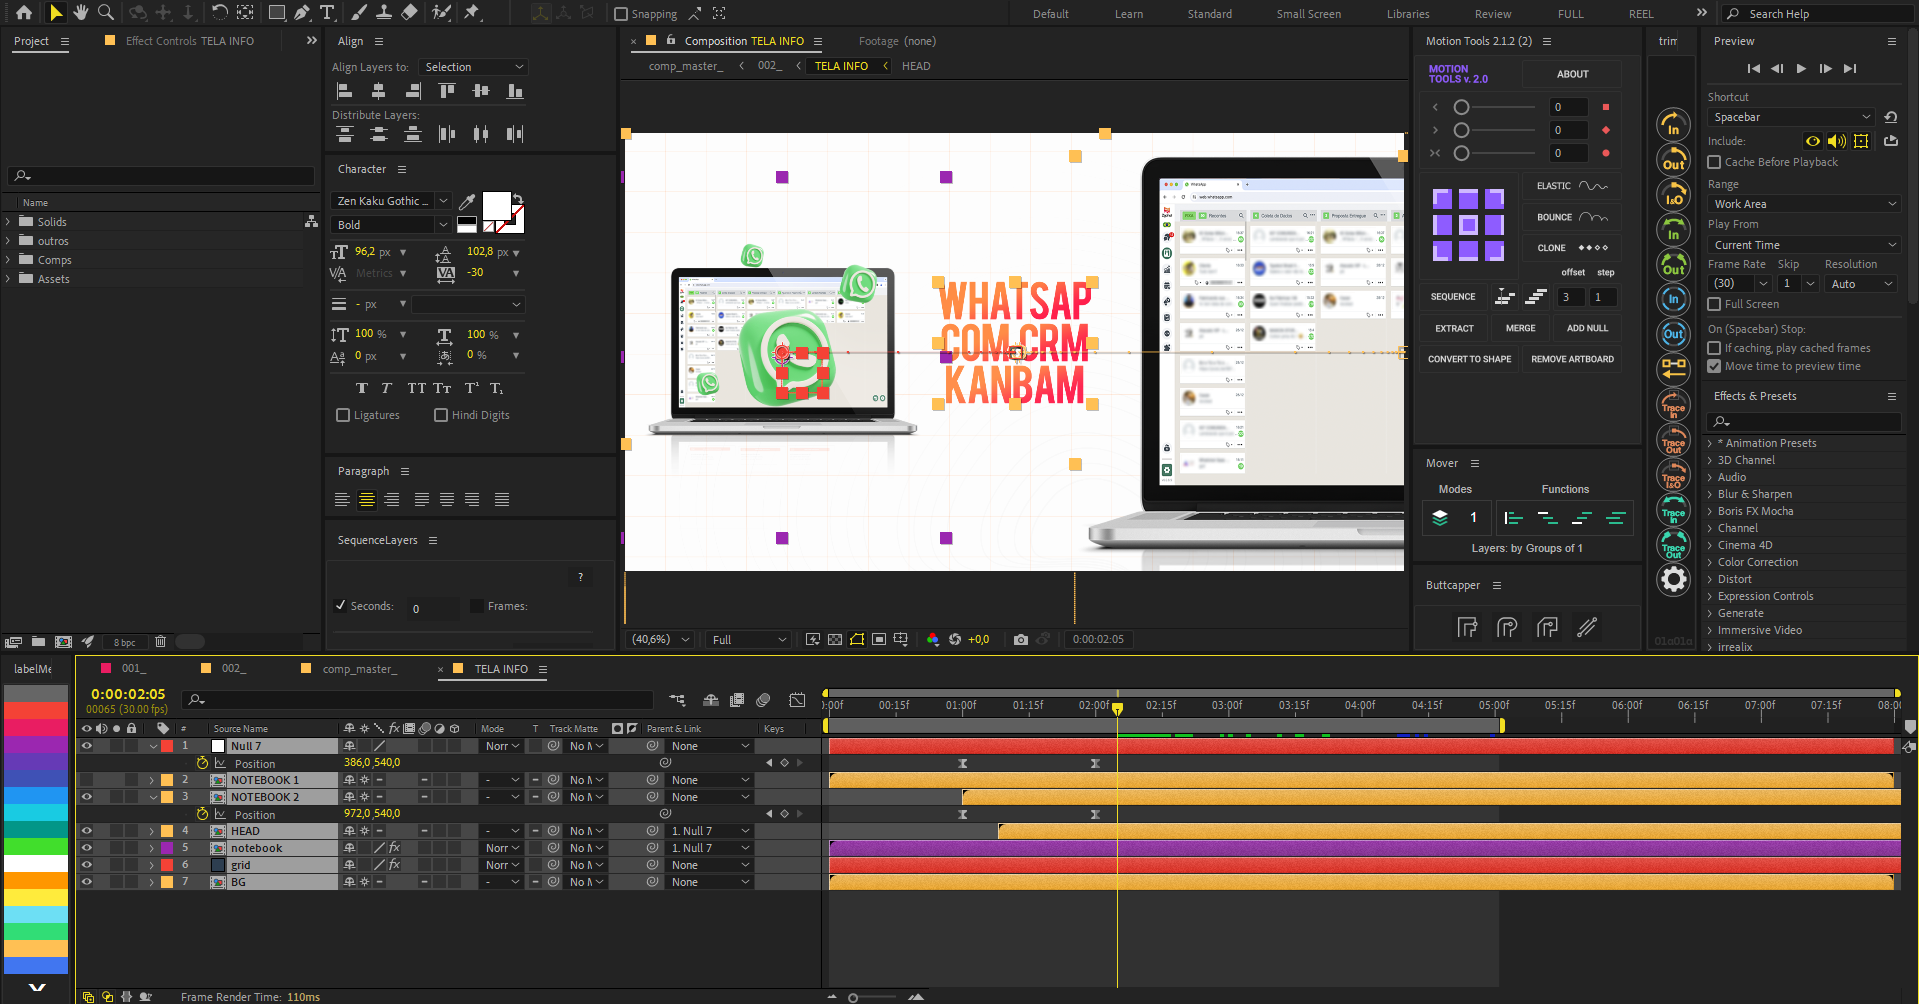Screen dimensions: 1919x1004
Task: Select the Eraser tool
Action: 409,13
